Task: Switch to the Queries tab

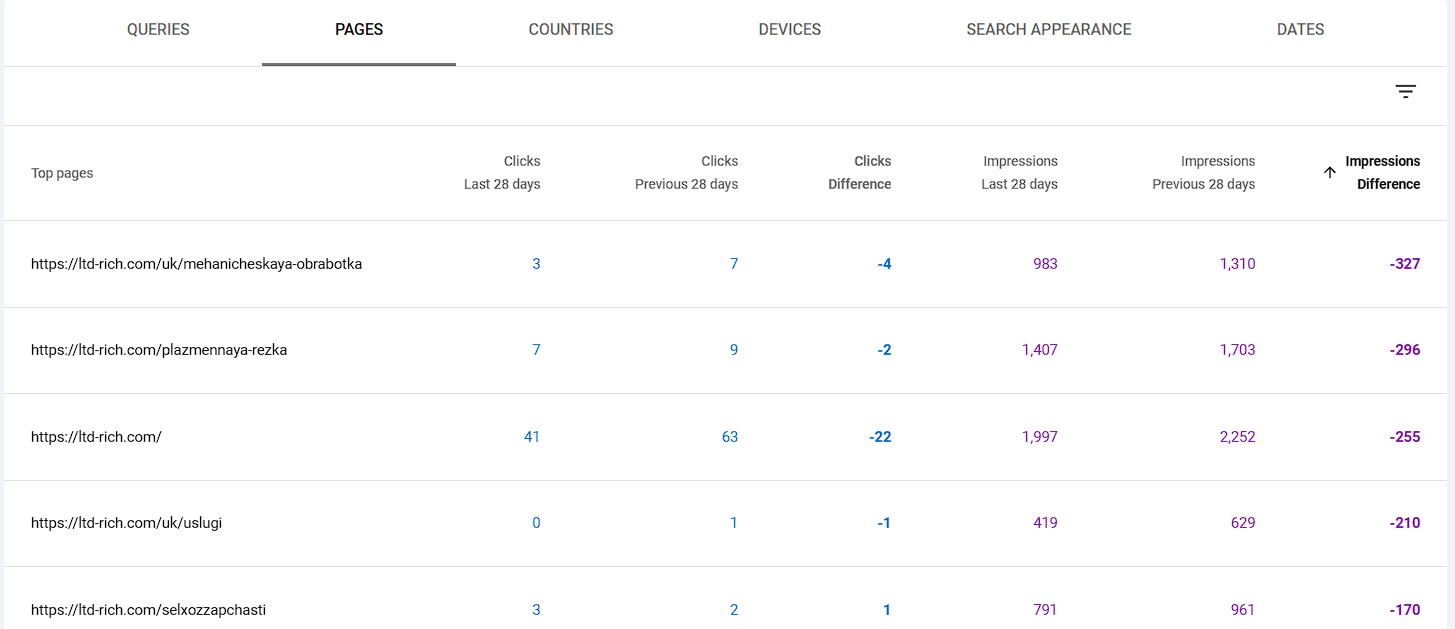Action: pyautogui.click(x=158, y=30)
